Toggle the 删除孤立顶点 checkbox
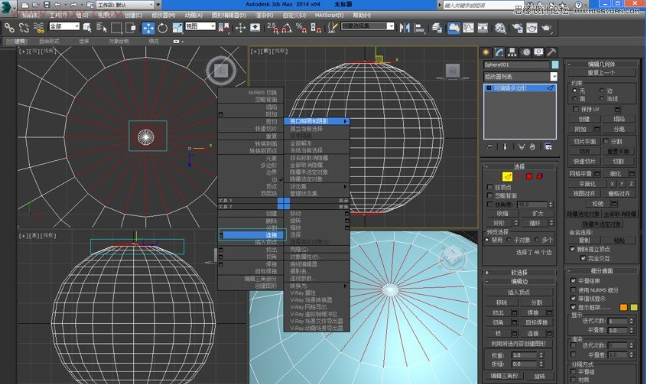 (x=572, y=249)
